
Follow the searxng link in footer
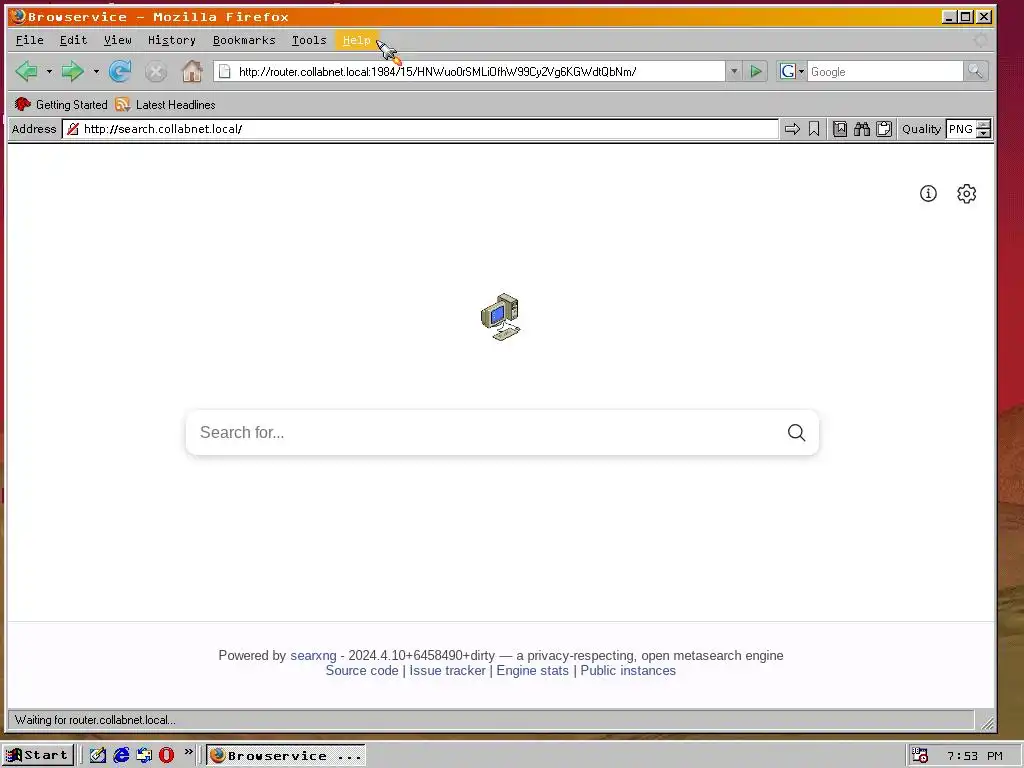point(313,656)
